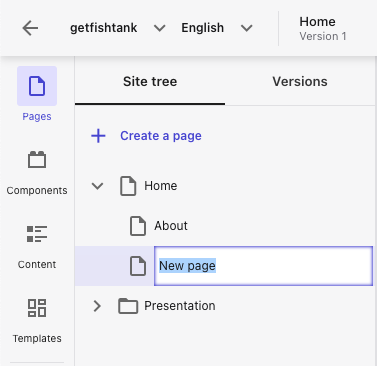
Task: Open the Content sidebar panel
Action: (x=37, y=247)
